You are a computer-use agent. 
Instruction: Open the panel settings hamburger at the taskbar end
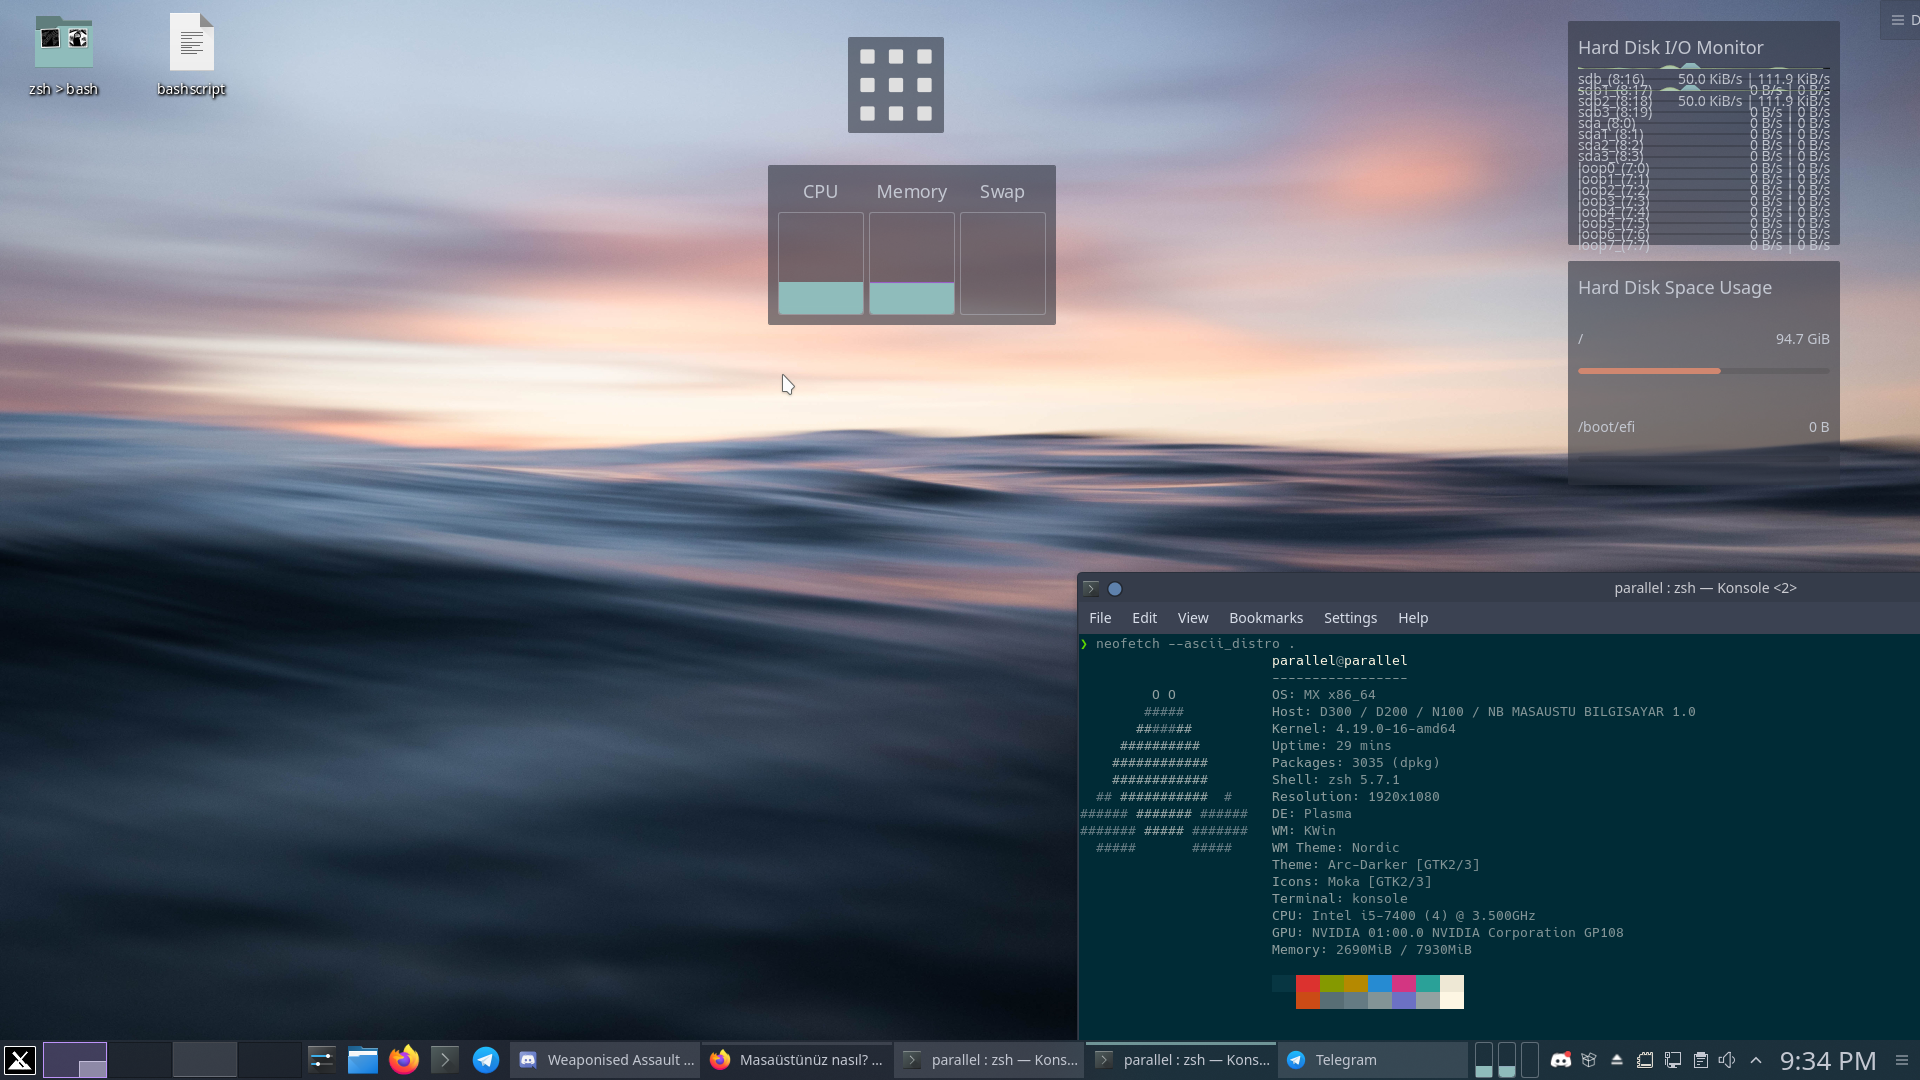click(1902, 1060)
